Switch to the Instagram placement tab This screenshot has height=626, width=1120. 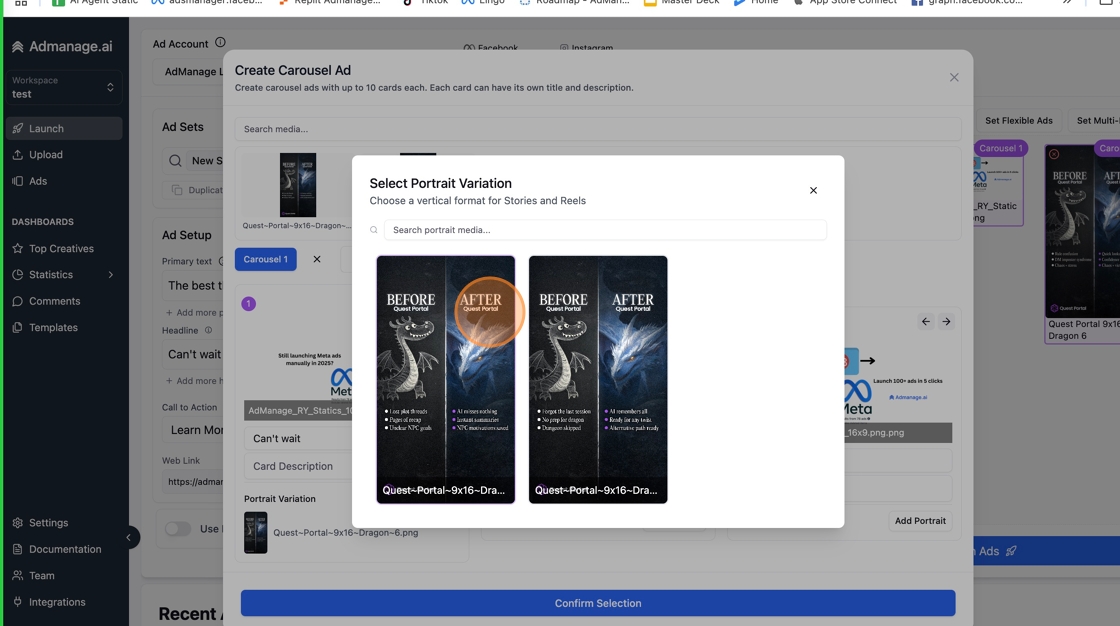tap(586, 48)
